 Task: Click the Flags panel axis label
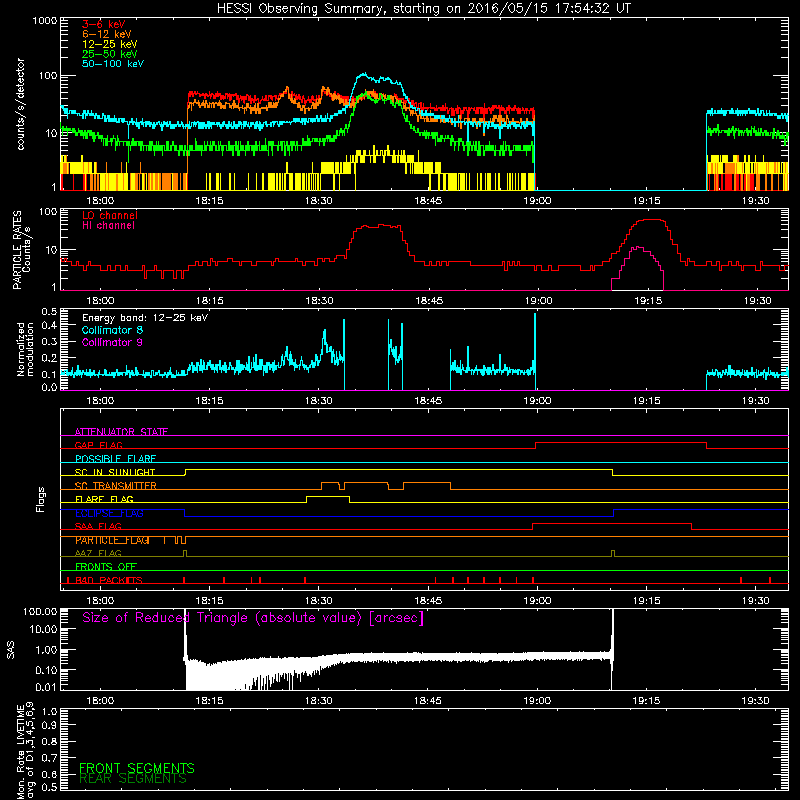click(x=41, y=499)
